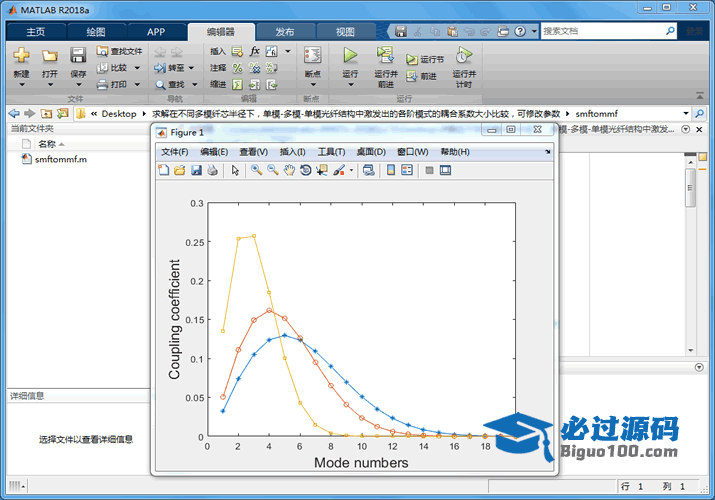Click Link Plot icon in Figure toolbar
The height and width of the screenshot is (500, 715).
point(368,170)
